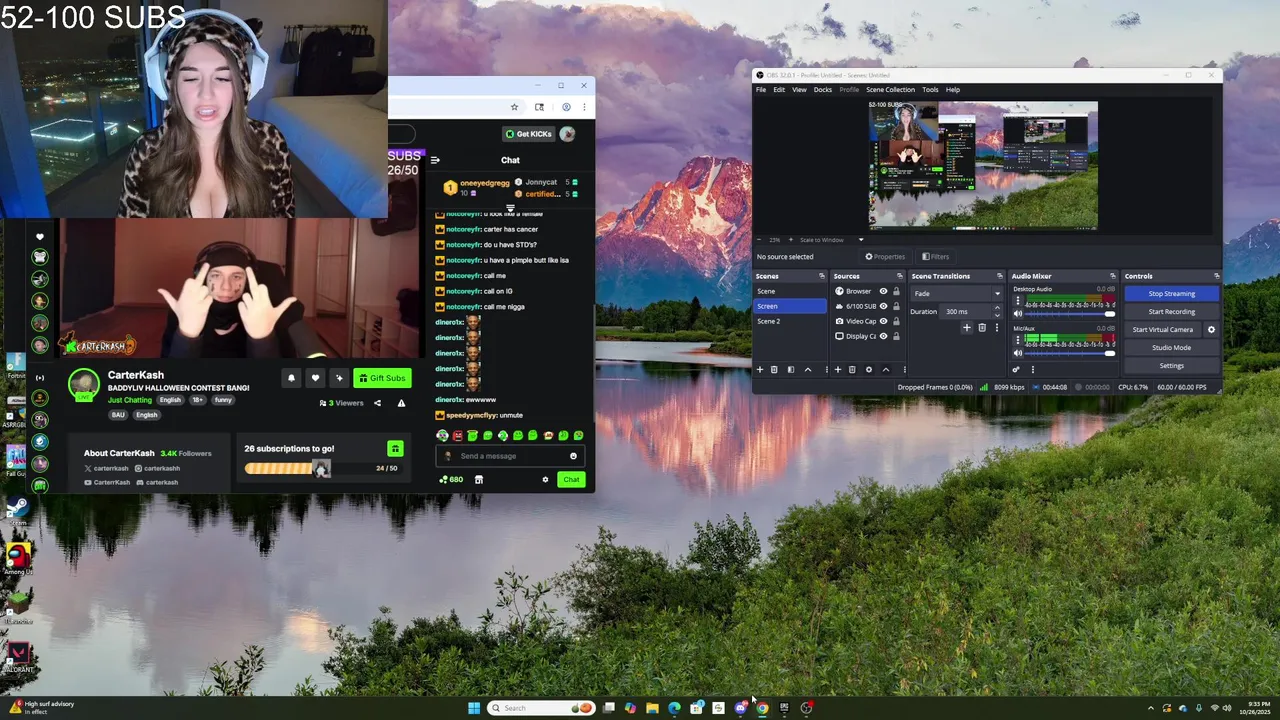Toggle the lock on Display Capture source
The height and width of the screenshot is (720, 1280).
(x=896, y=336)
